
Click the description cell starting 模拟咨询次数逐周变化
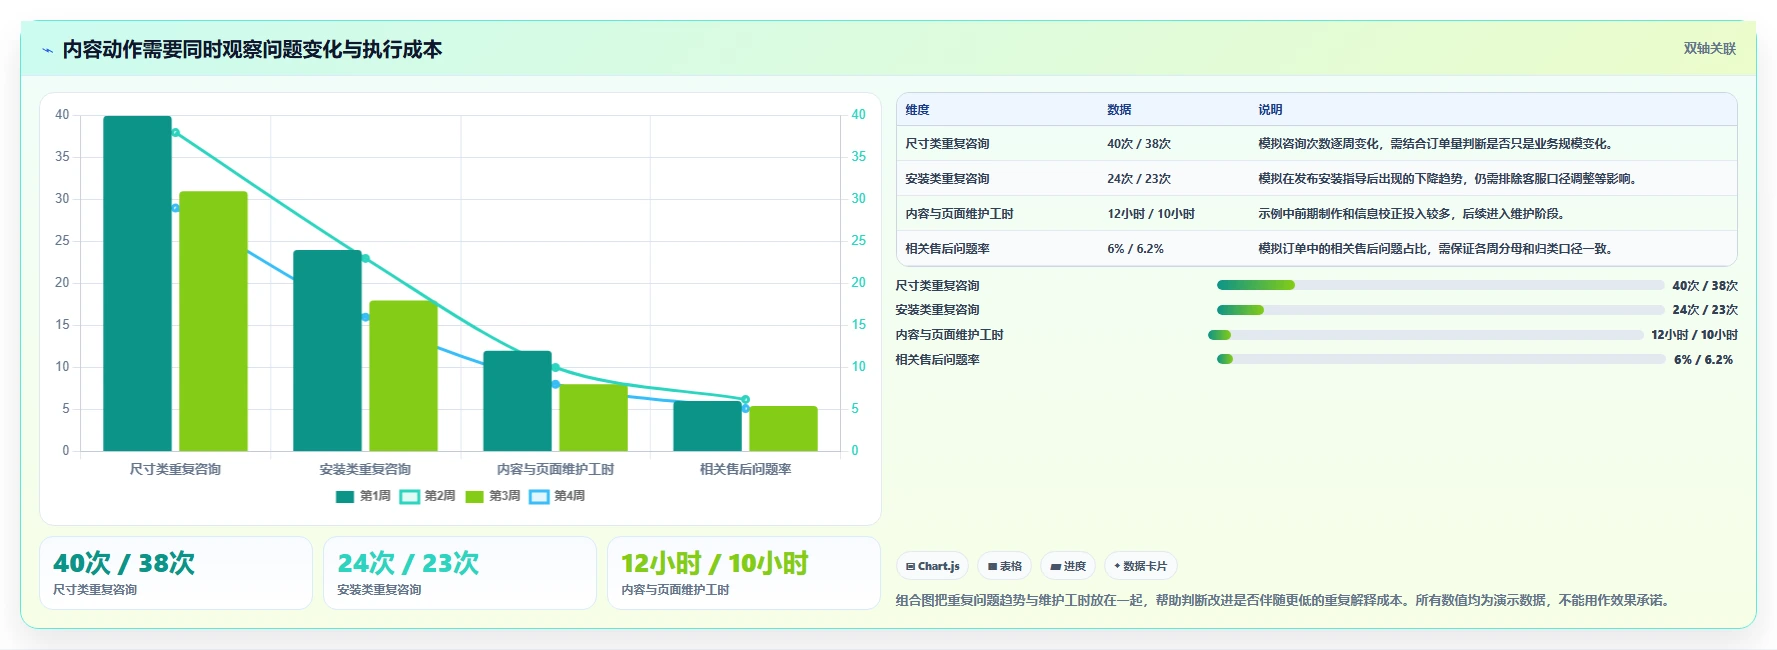pyautogui.click(x=1437, y=144)
